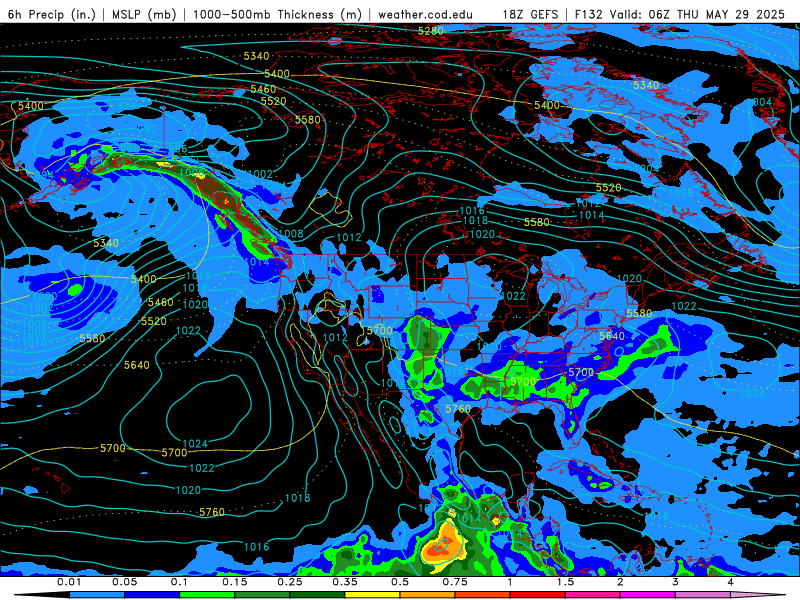
Task: Click the 'MSLP (mb)' header label
Action: 144,14
